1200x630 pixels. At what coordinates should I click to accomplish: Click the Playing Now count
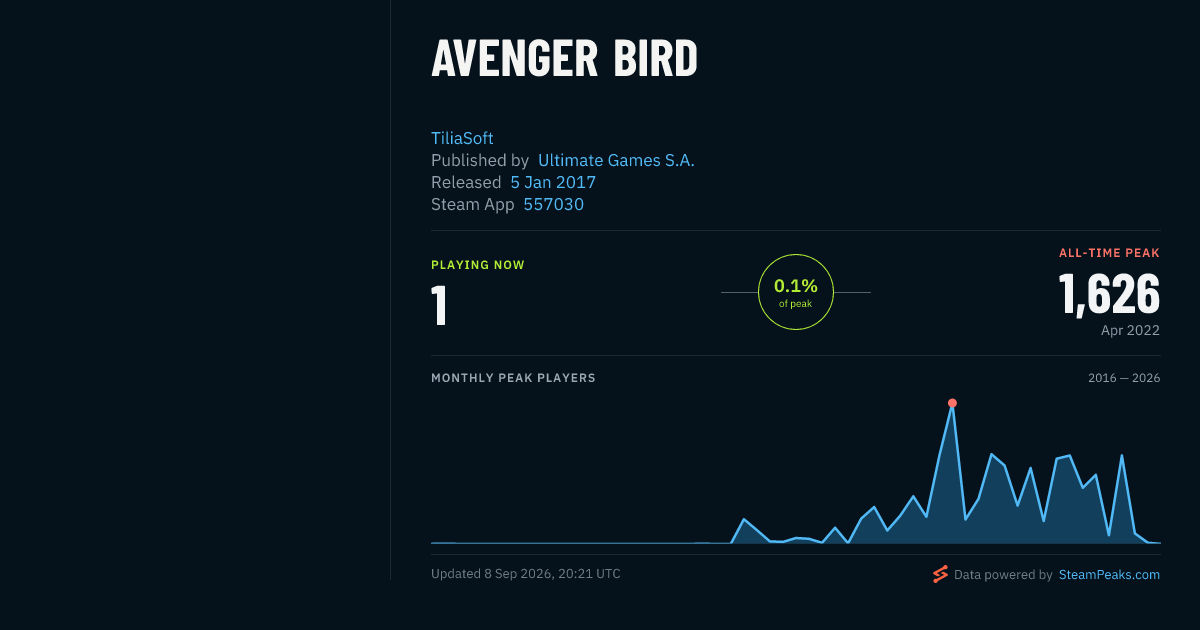439,306
